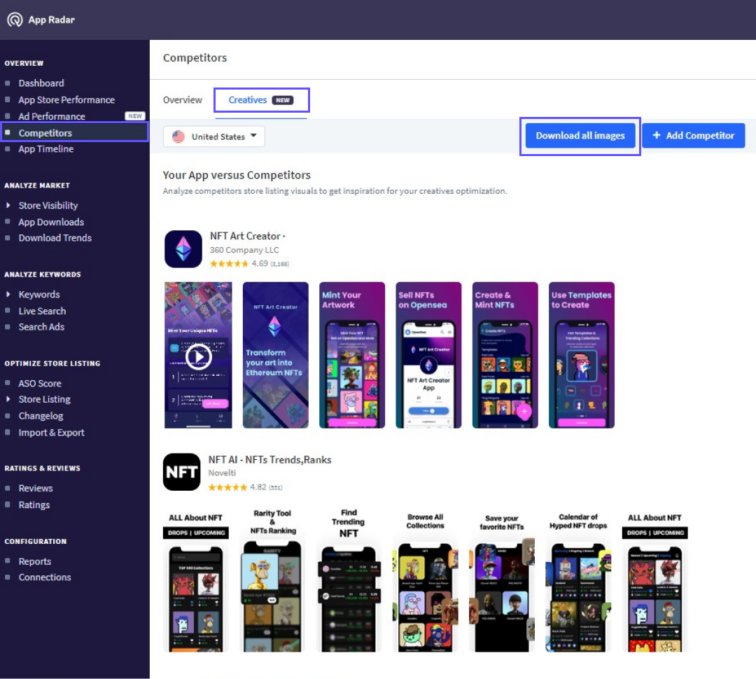Open the 'Save your favorite NFTs' screenshot
This screenshot has height=679, width=756.
point(502,580)
